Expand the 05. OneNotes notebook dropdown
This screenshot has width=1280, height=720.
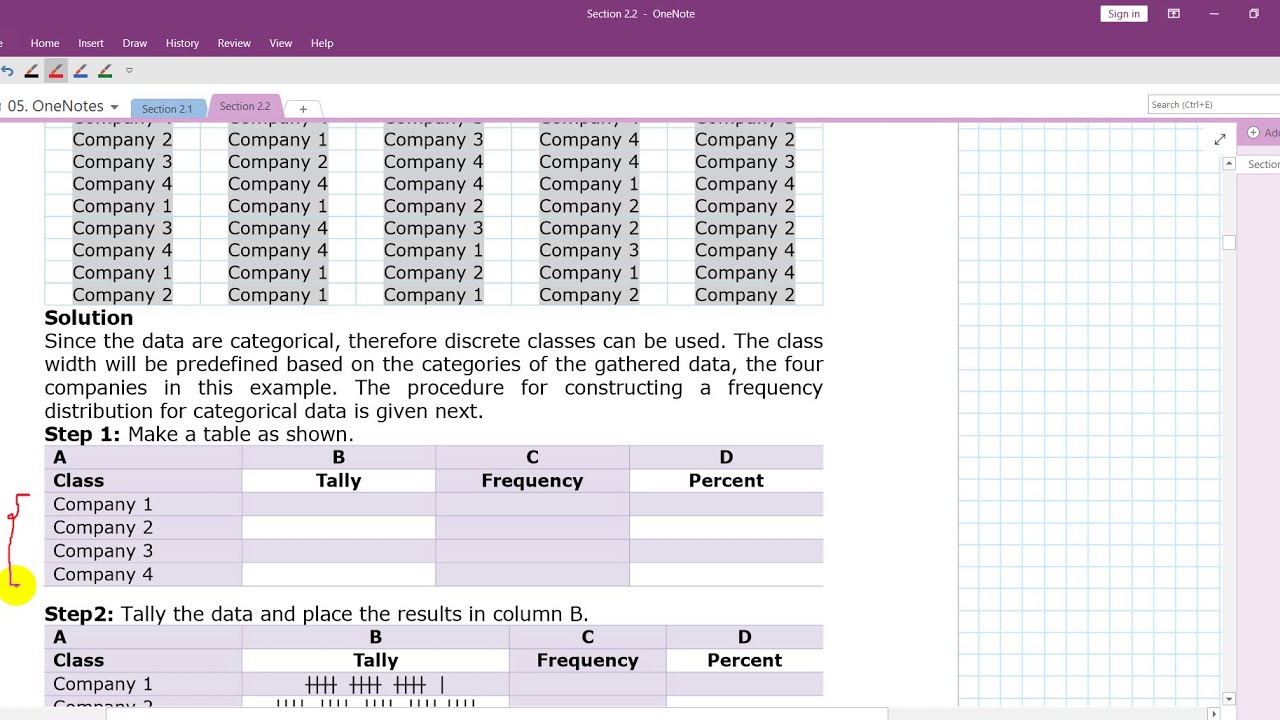[x=114, y=107]
